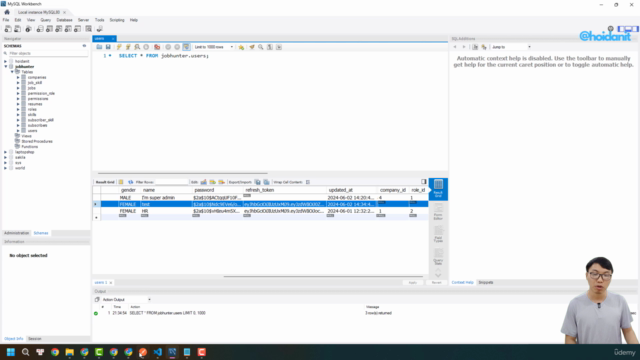Click the Filter Rows input field
The image size is (640, 360).
(x=171, y=182)
